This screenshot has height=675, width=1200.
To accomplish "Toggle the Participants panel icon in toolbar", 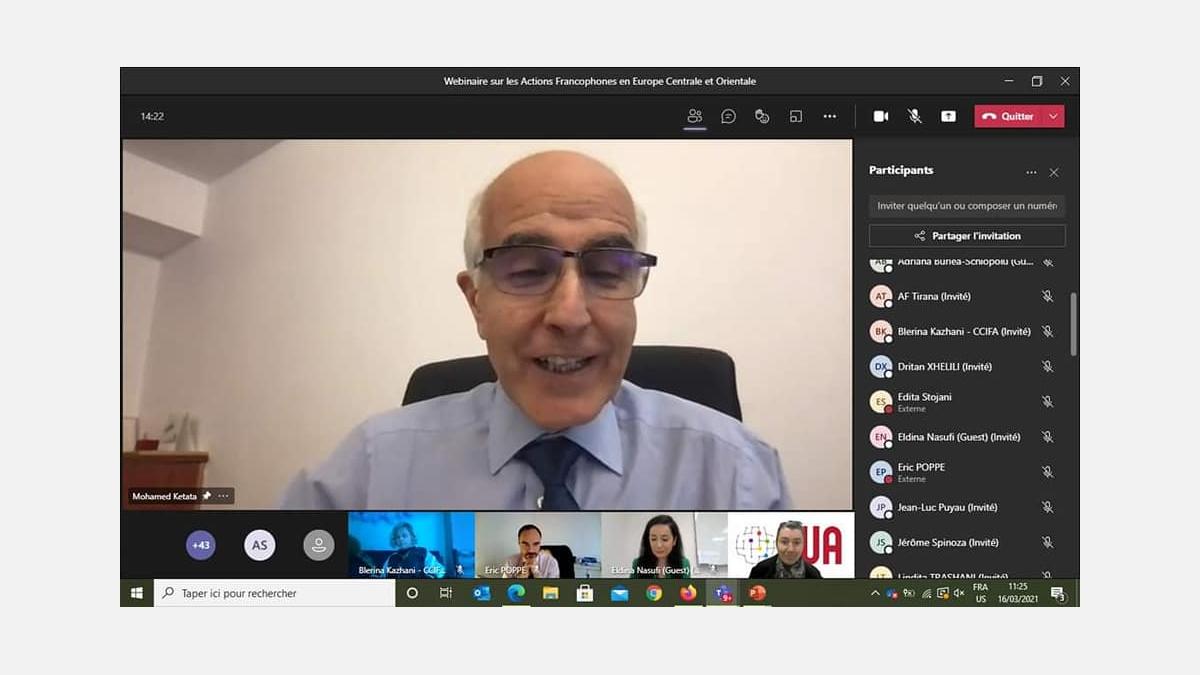I will pyautogui.click(x=695, y=116).
